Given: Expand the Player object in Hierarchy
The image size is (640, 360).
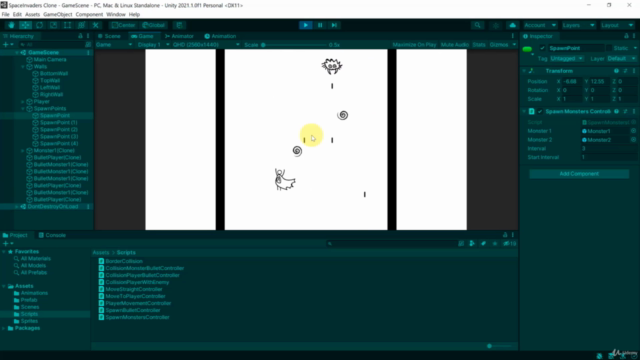Looking at the screenshot, I should pyautogui.click(x=23, y=102).
